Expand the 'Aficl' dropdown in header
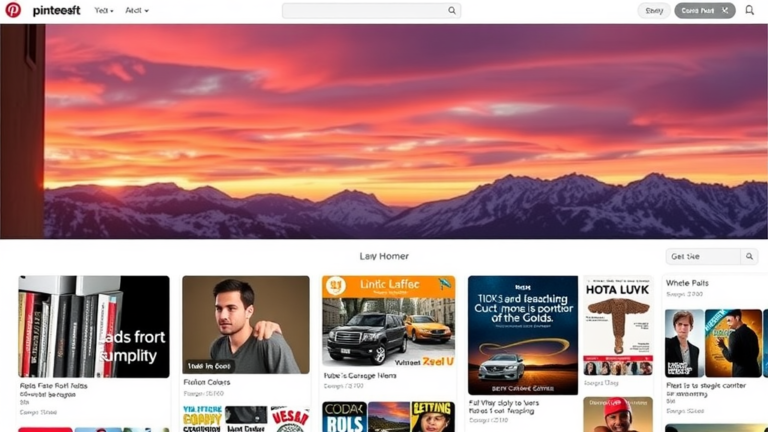The height and width of the screenshot is (432, 768). coord(137,11)
